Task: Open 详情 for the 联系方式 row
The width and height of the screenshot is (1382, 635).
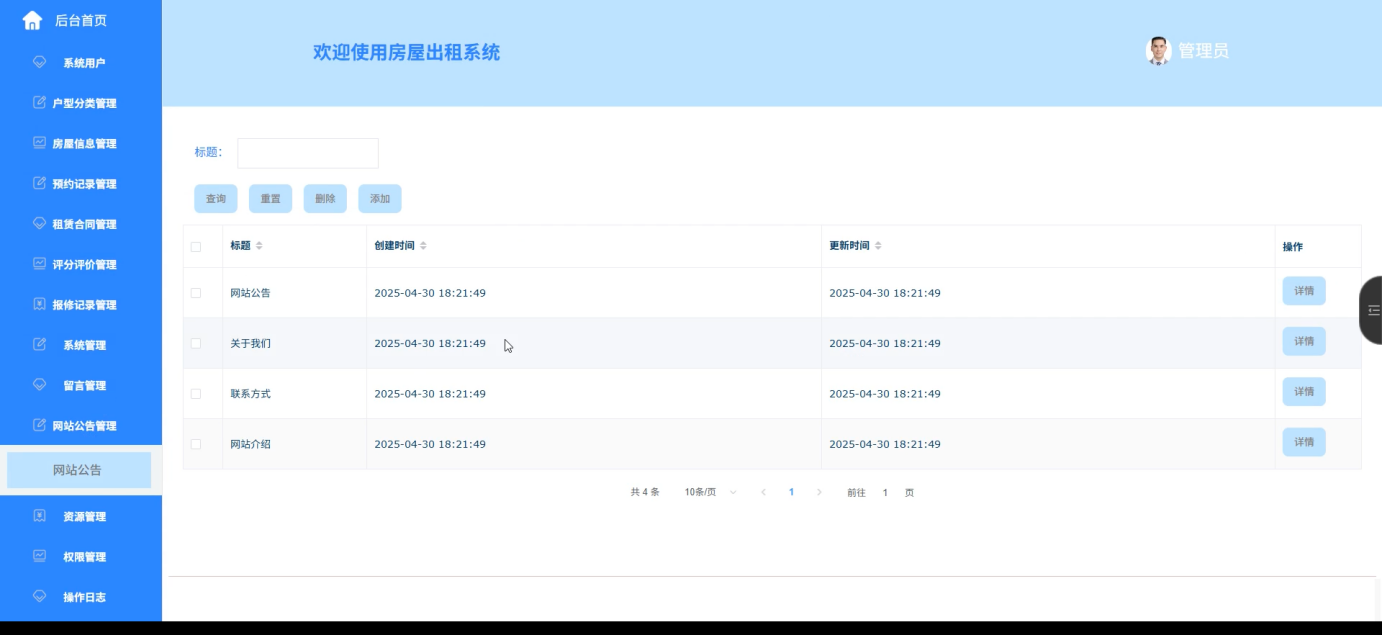Action: pos(1304,391)
